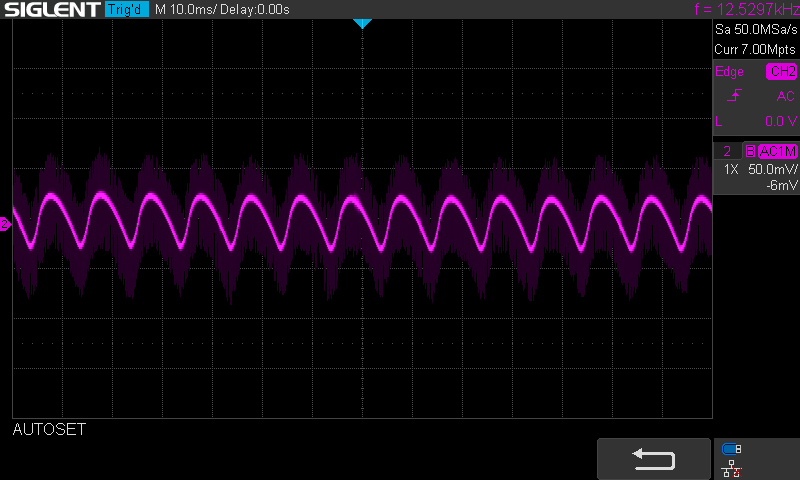Click the SIGLENT logo
The height and width of the screenshot is (480, 800).
(x=52, y=9)
